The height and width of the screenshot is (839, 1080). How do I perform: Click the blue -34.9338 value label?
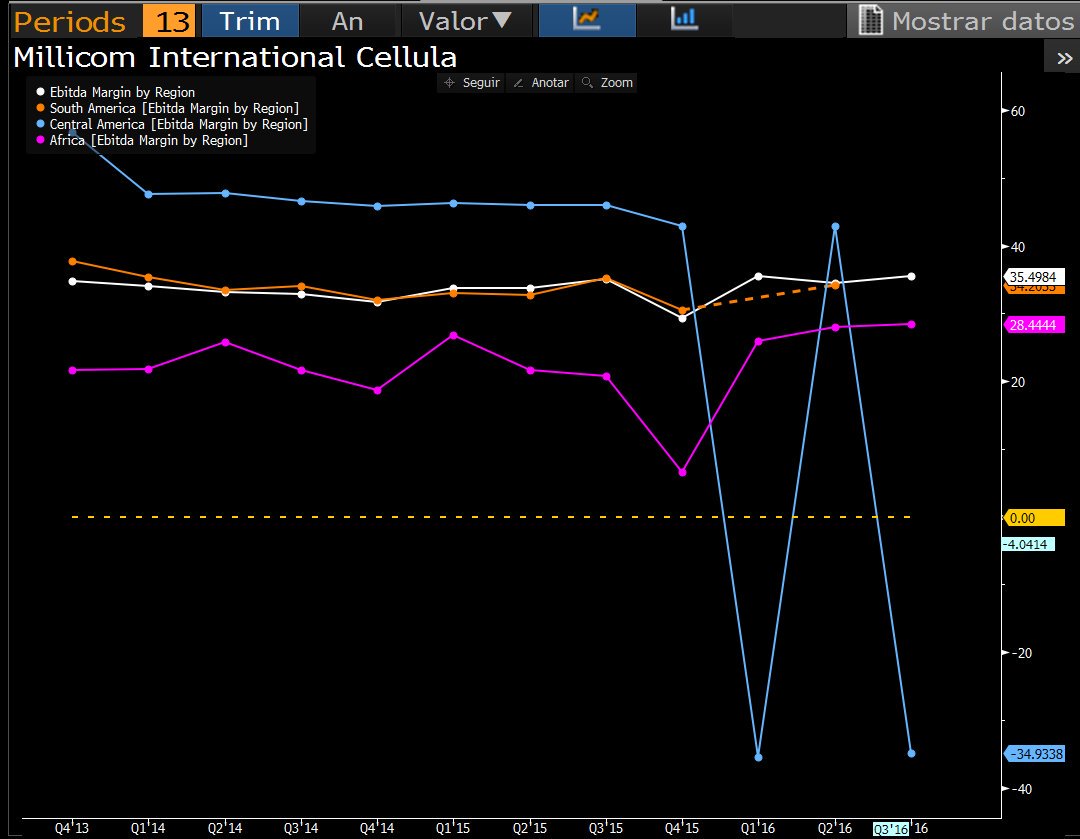coord(1035,754)
